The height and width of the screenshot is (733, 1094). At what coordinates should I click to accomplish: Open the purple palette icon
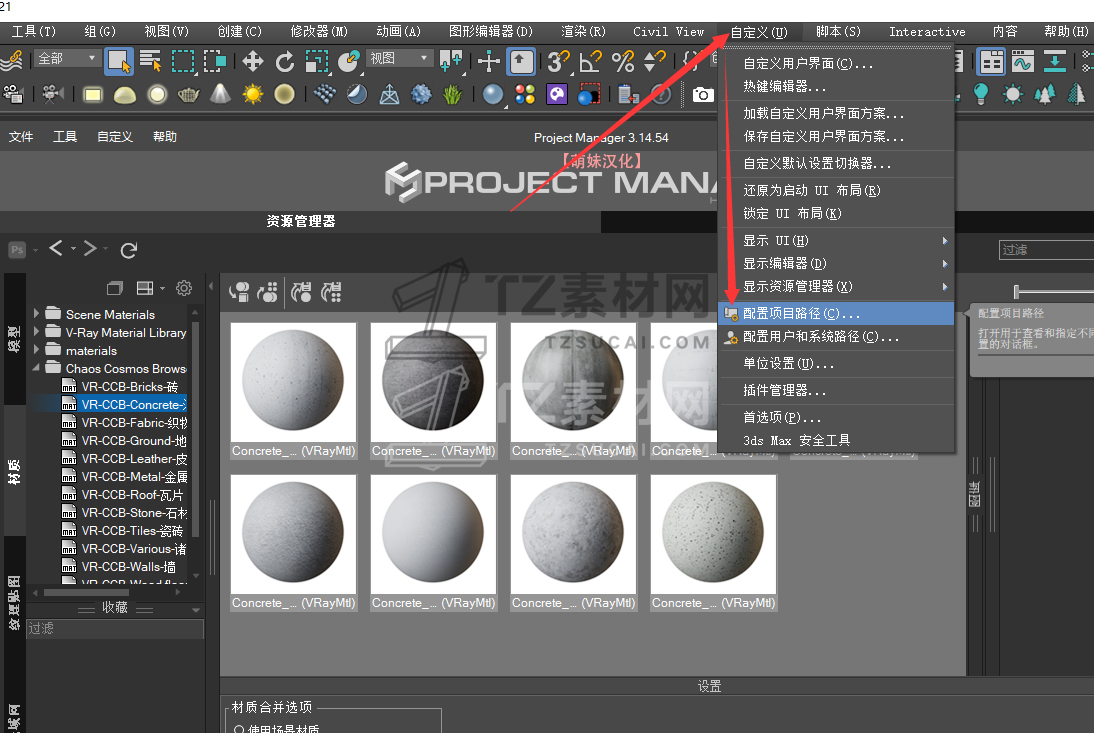click(x=557, y=94)
